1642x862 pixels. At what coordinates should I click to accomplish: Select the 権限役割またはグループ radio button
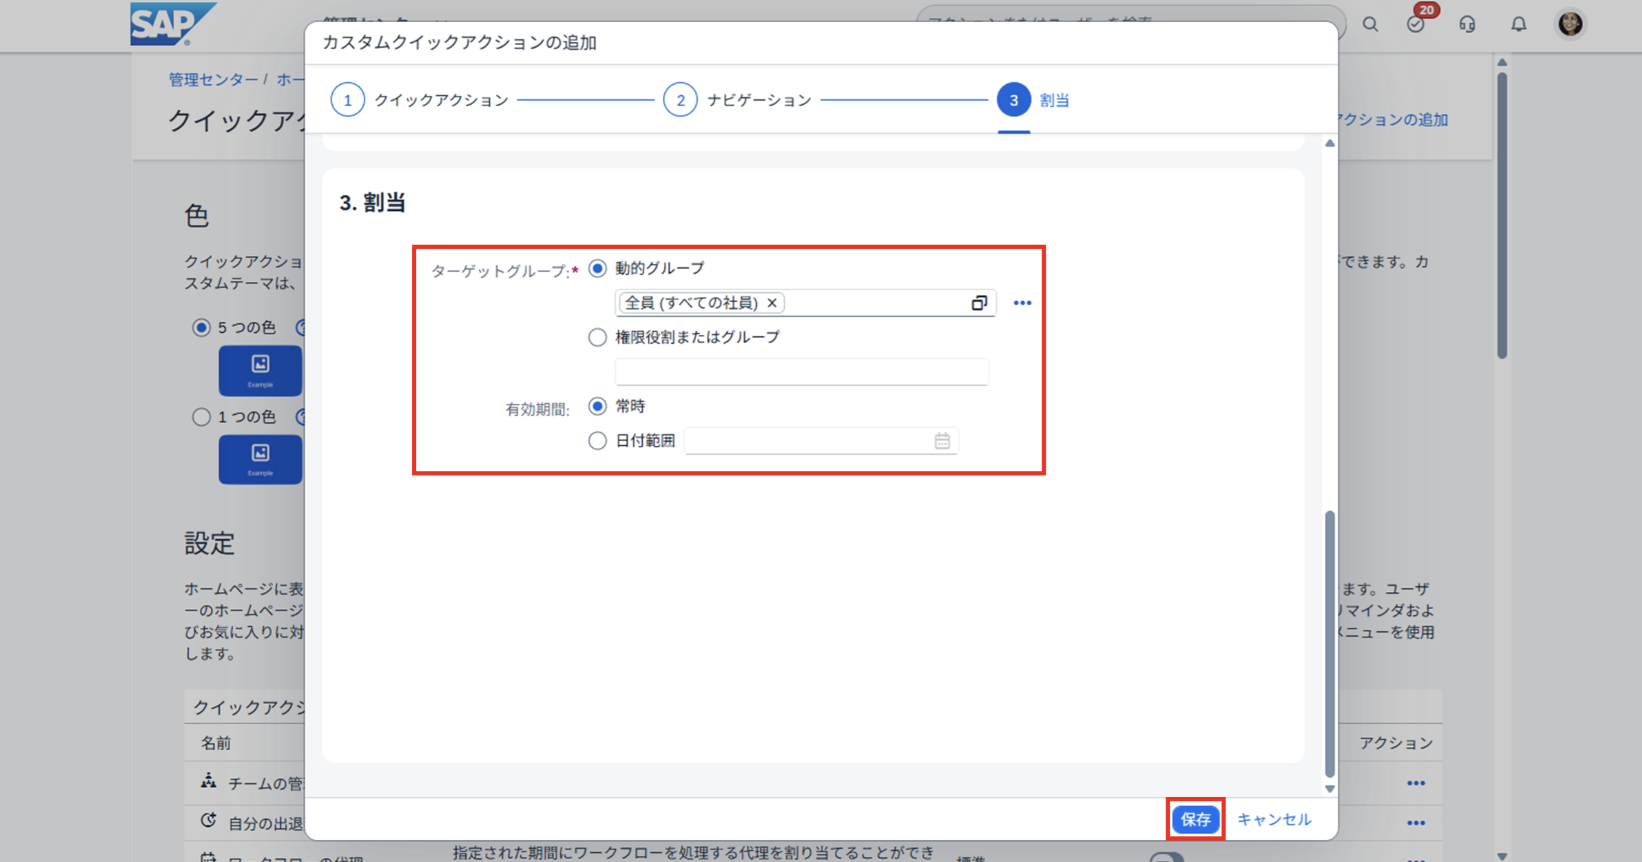click(x=598, y=337)
